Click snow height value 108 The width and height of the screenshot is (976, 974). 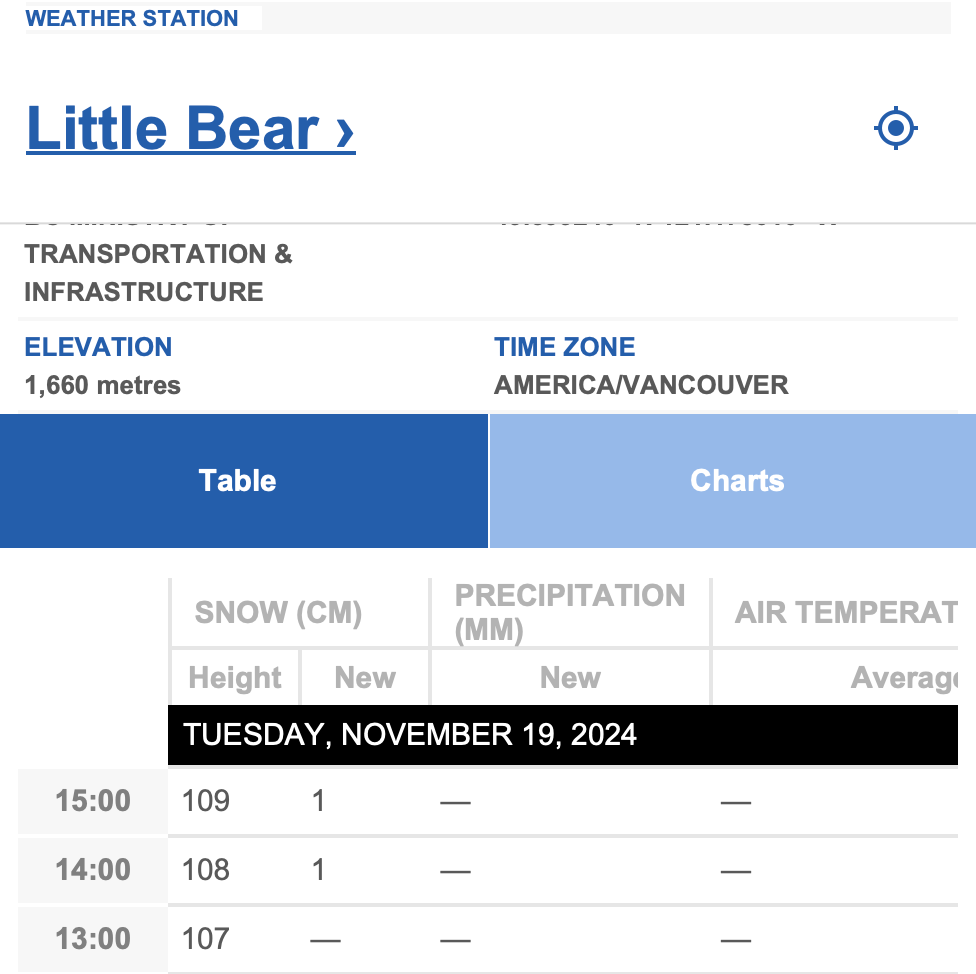(206, 870)
